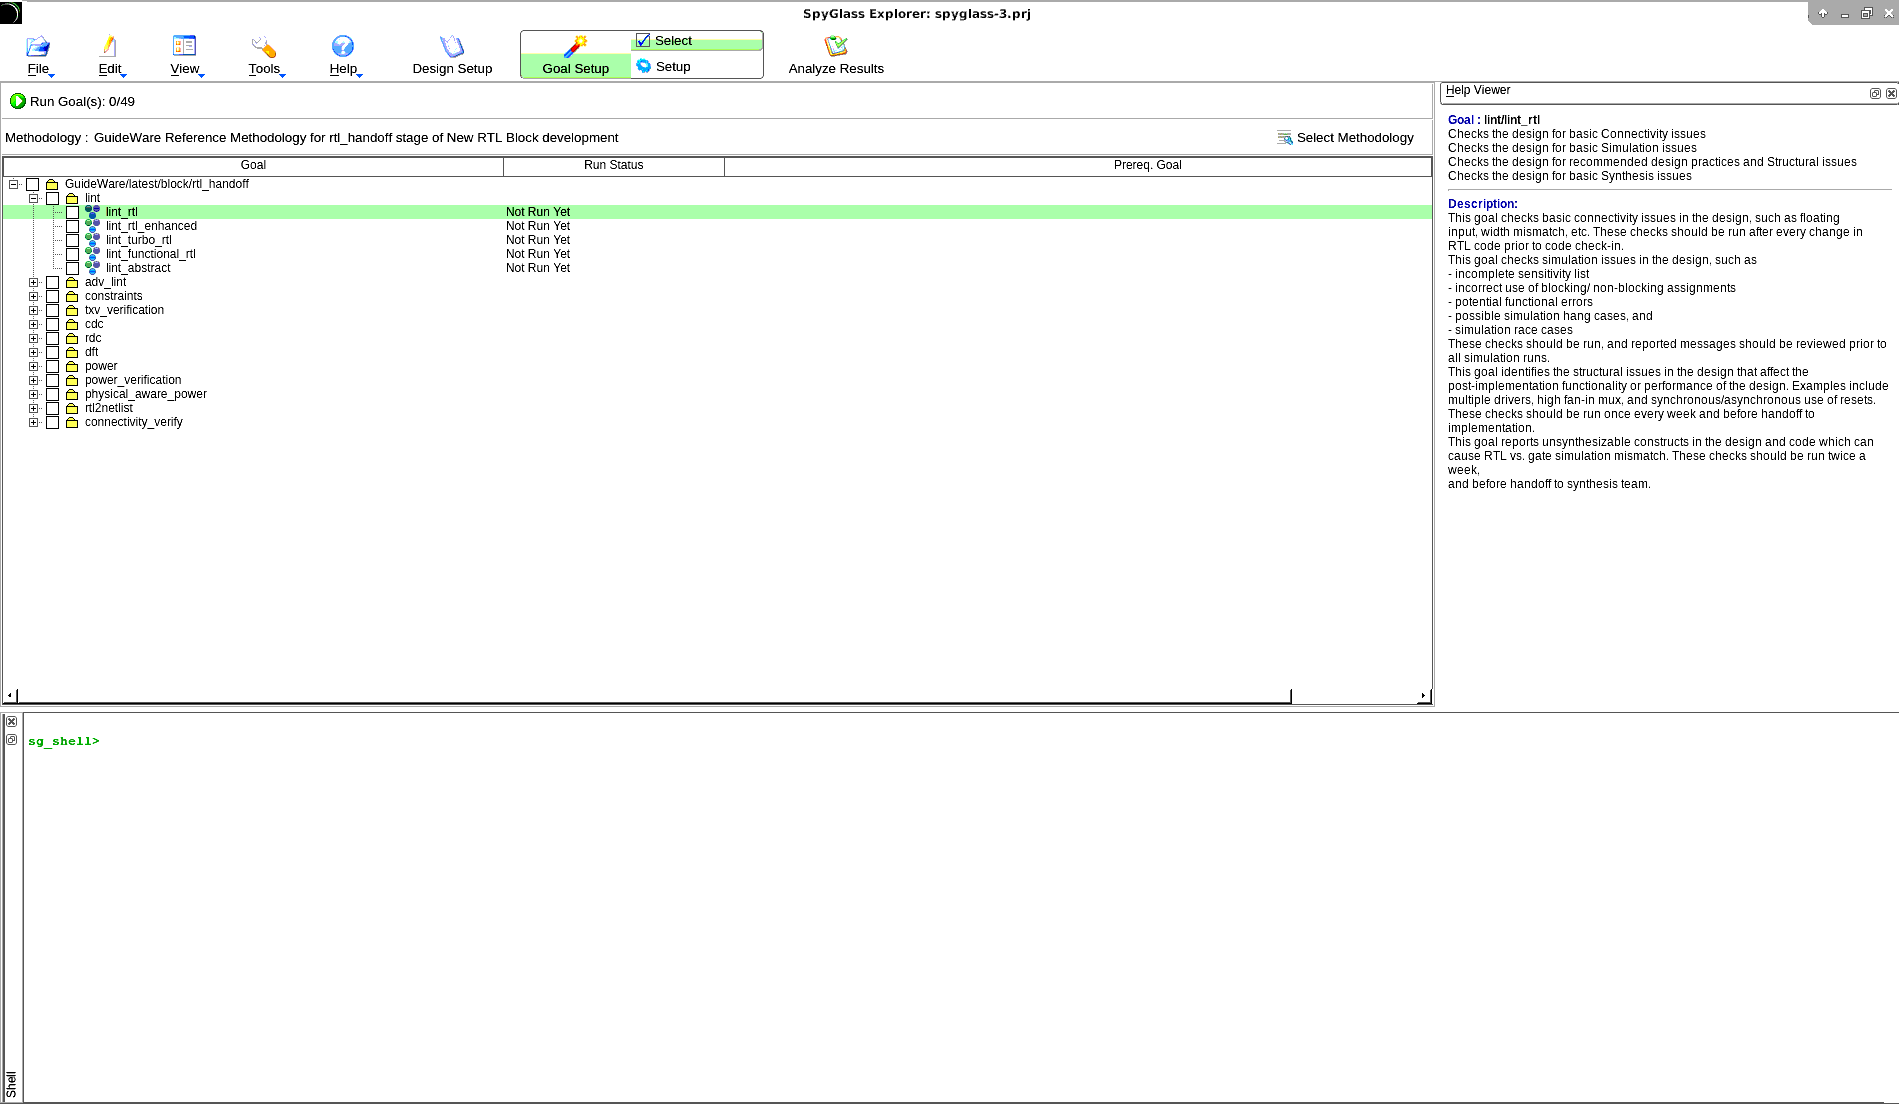Screen dimensions: 1899x1116
Task: Open the Edit pencil icon
Action: [109, 46]
